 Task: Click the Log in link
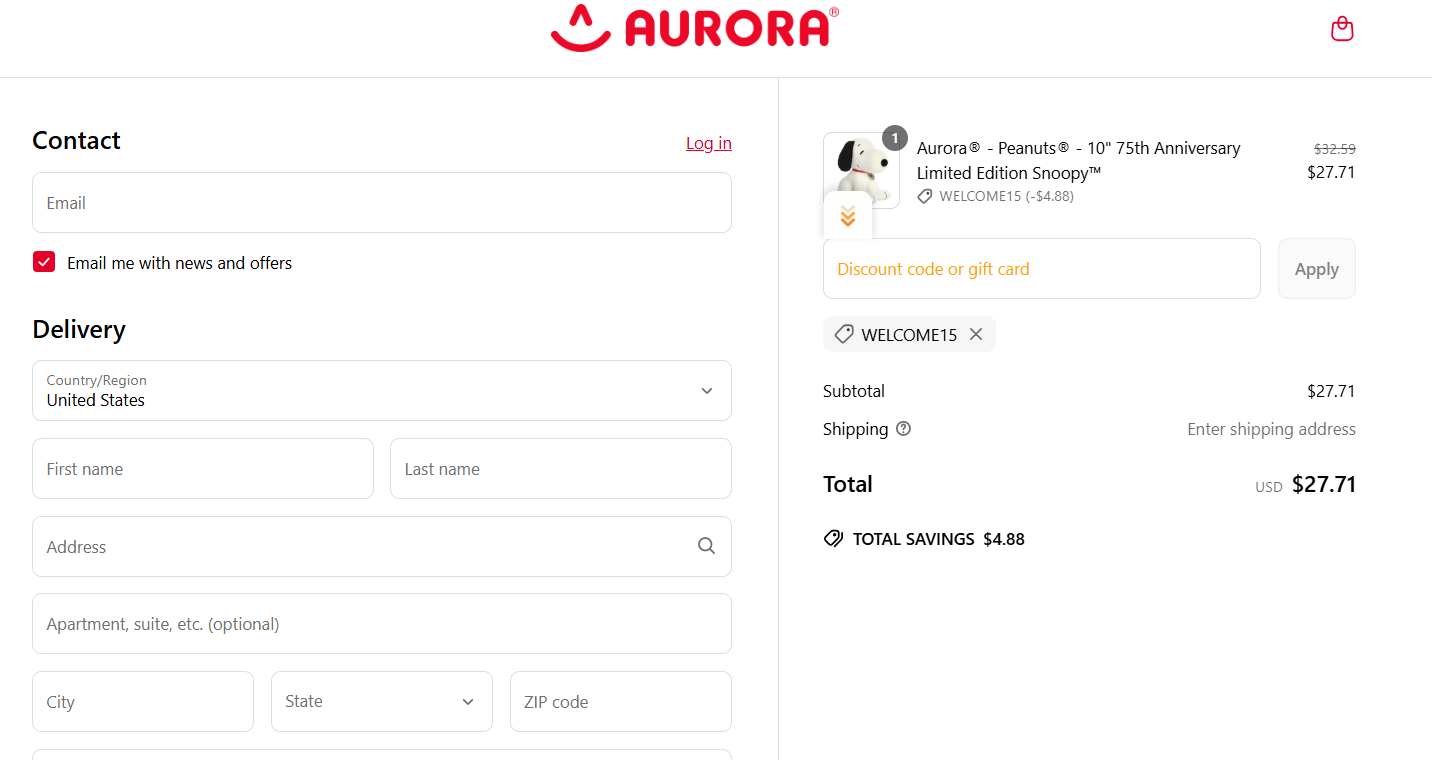pos(708,143)
